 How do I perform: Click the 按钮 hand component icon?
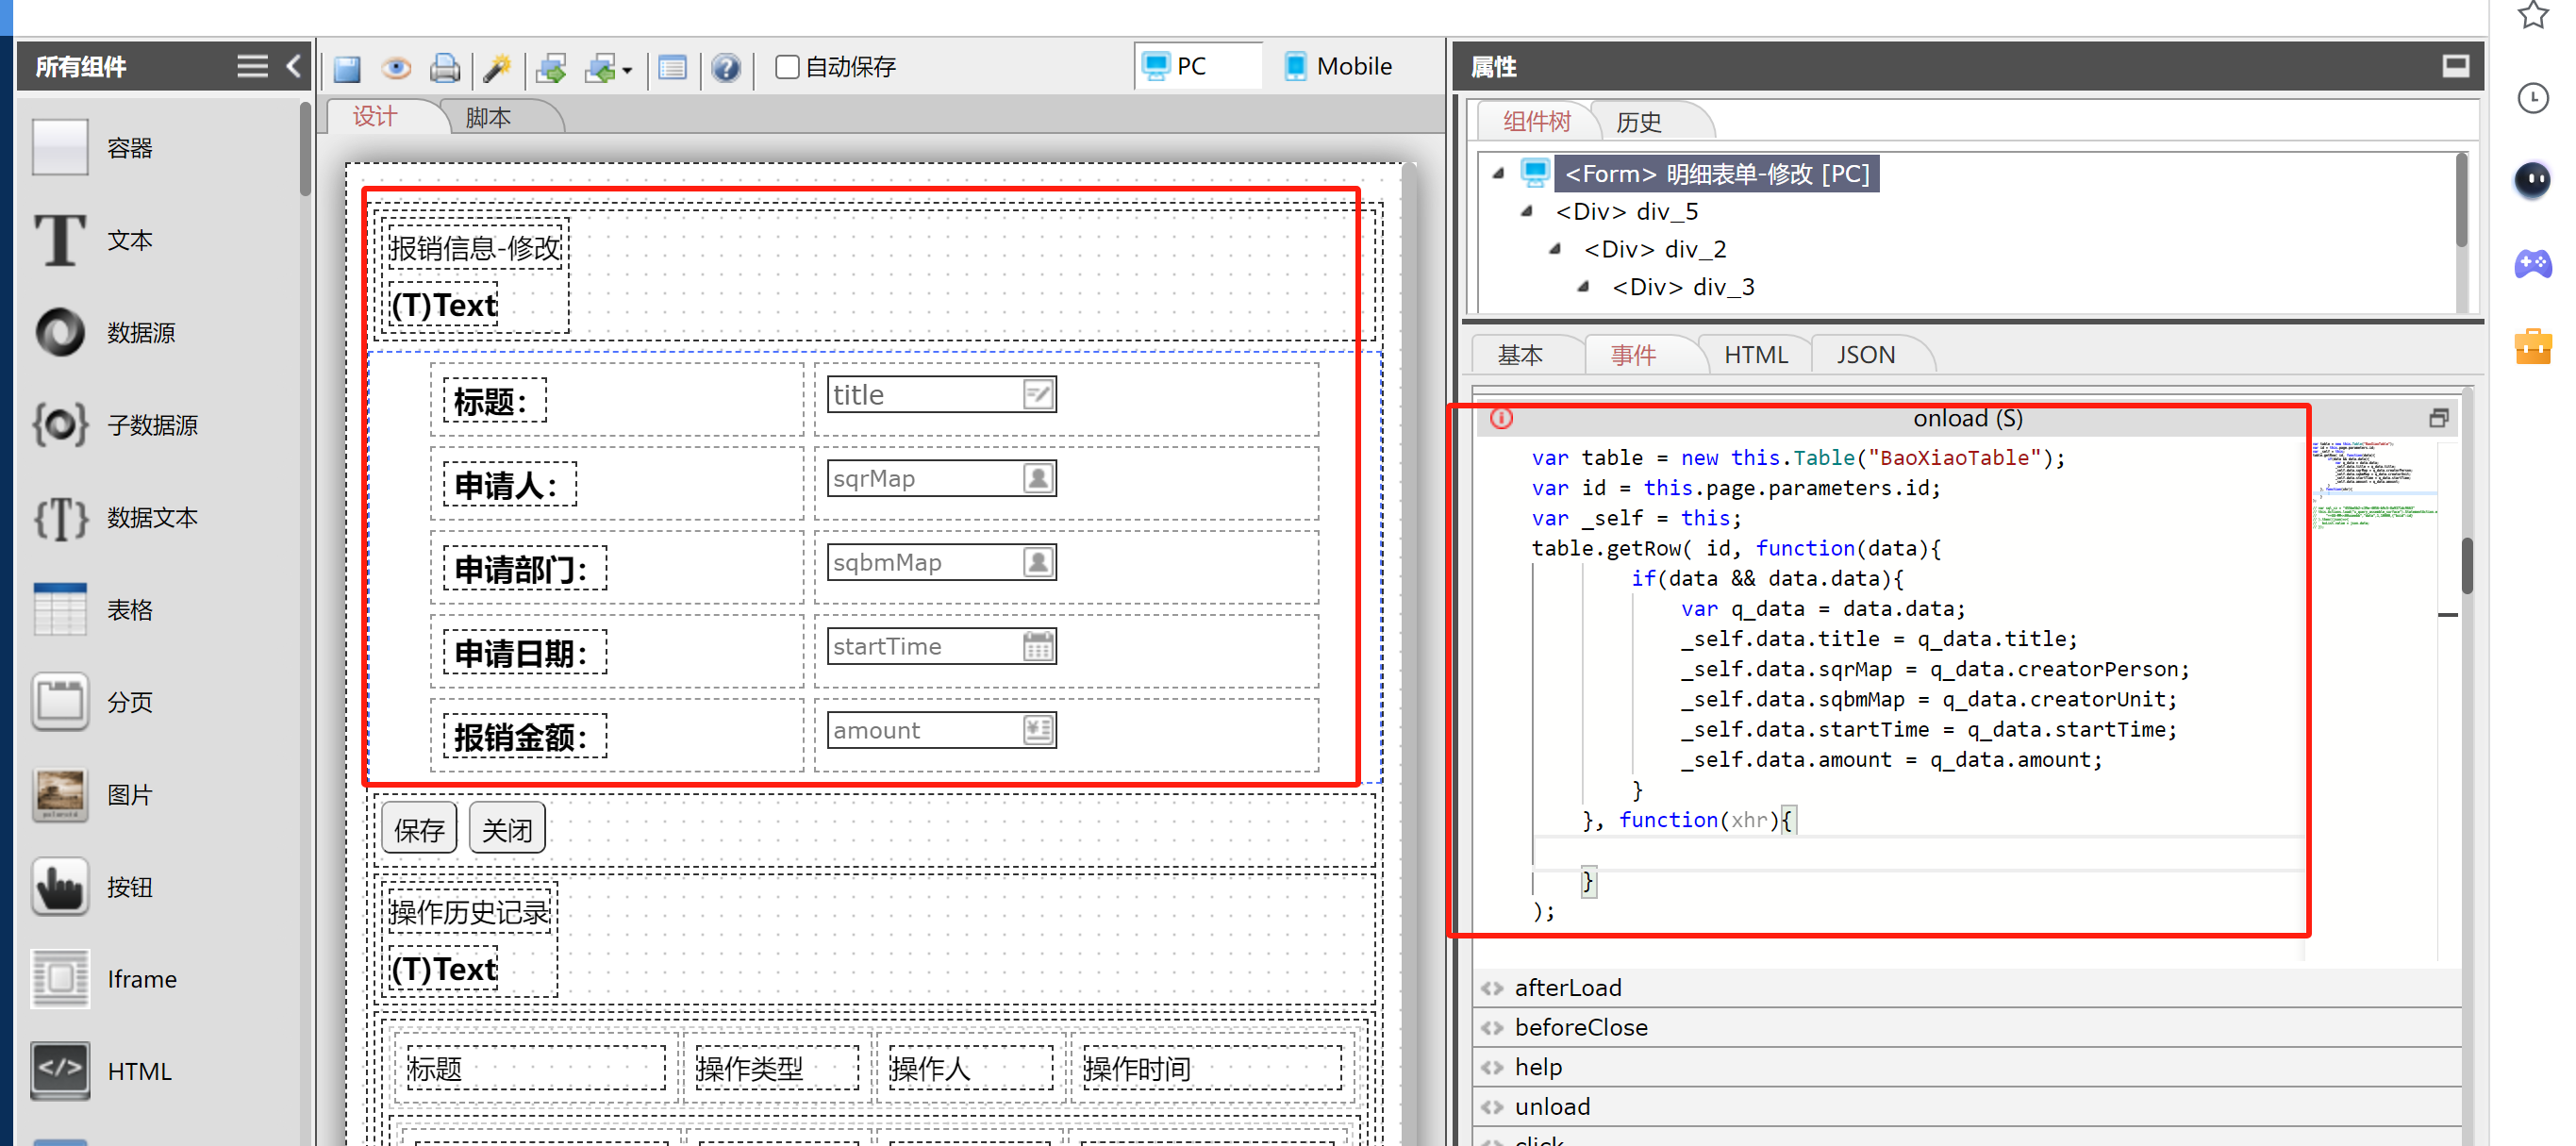coord(60,886)
